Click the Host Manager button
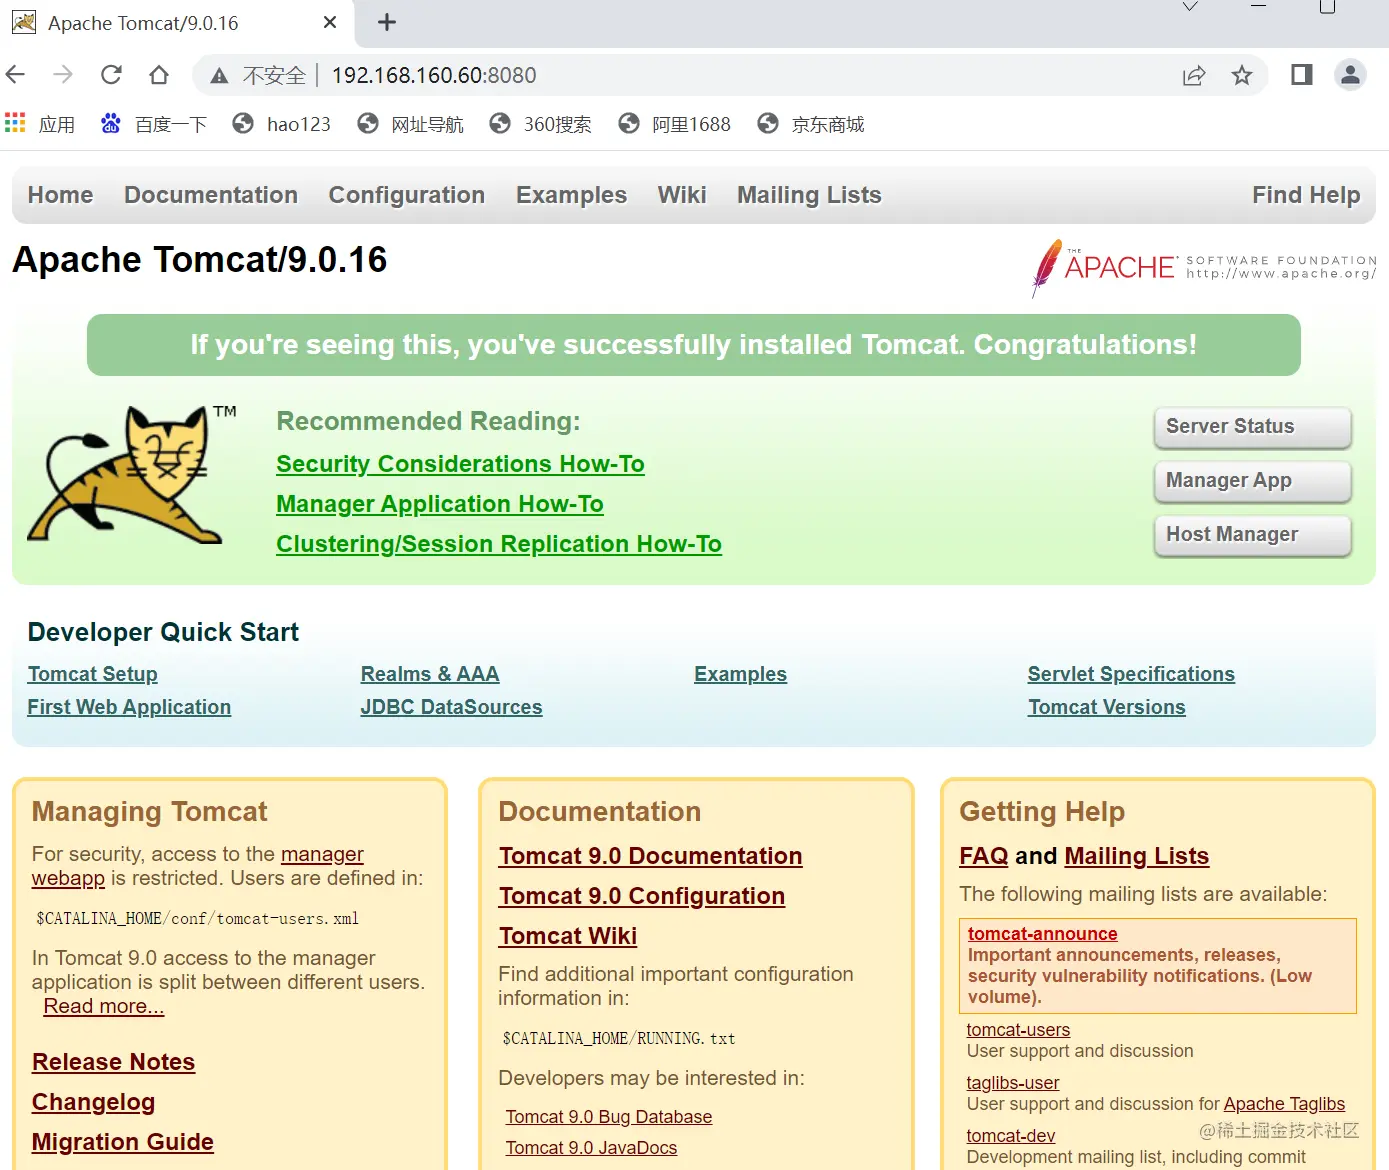The height and width of the screenshot is (1170, 1389). [1252, 535]
